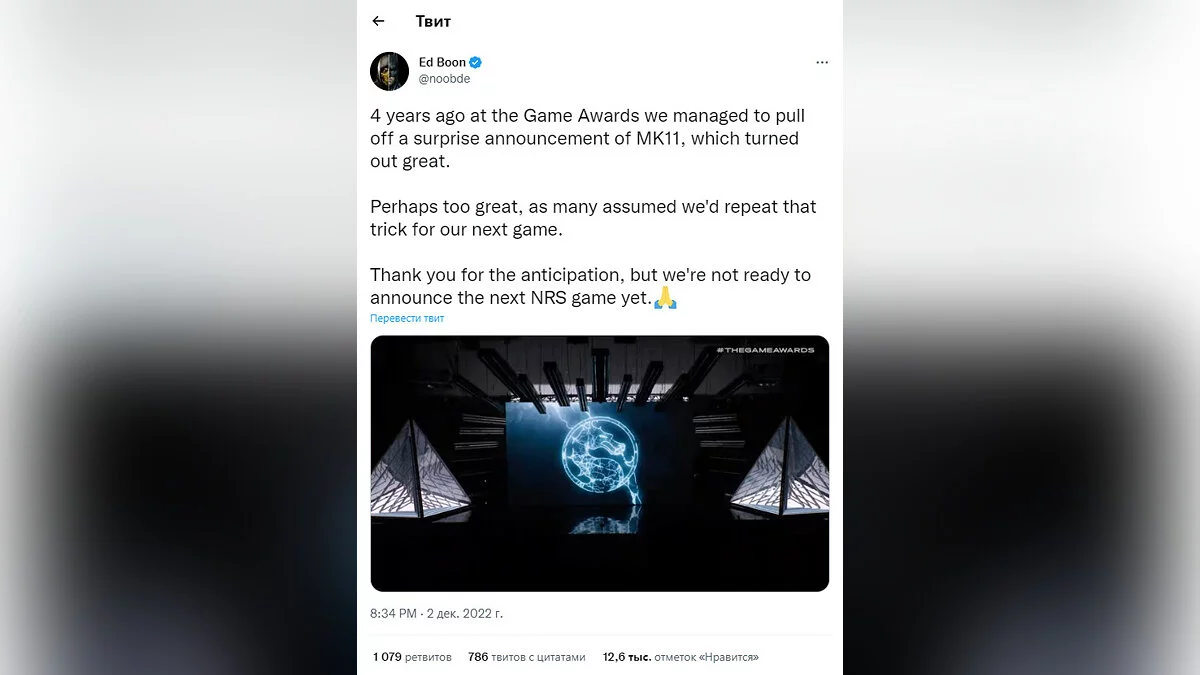The height and width of the screenshot is (675, 1200).
Task: Click the 8:34 PM timestamp
Action: click(x=394, y=613)
